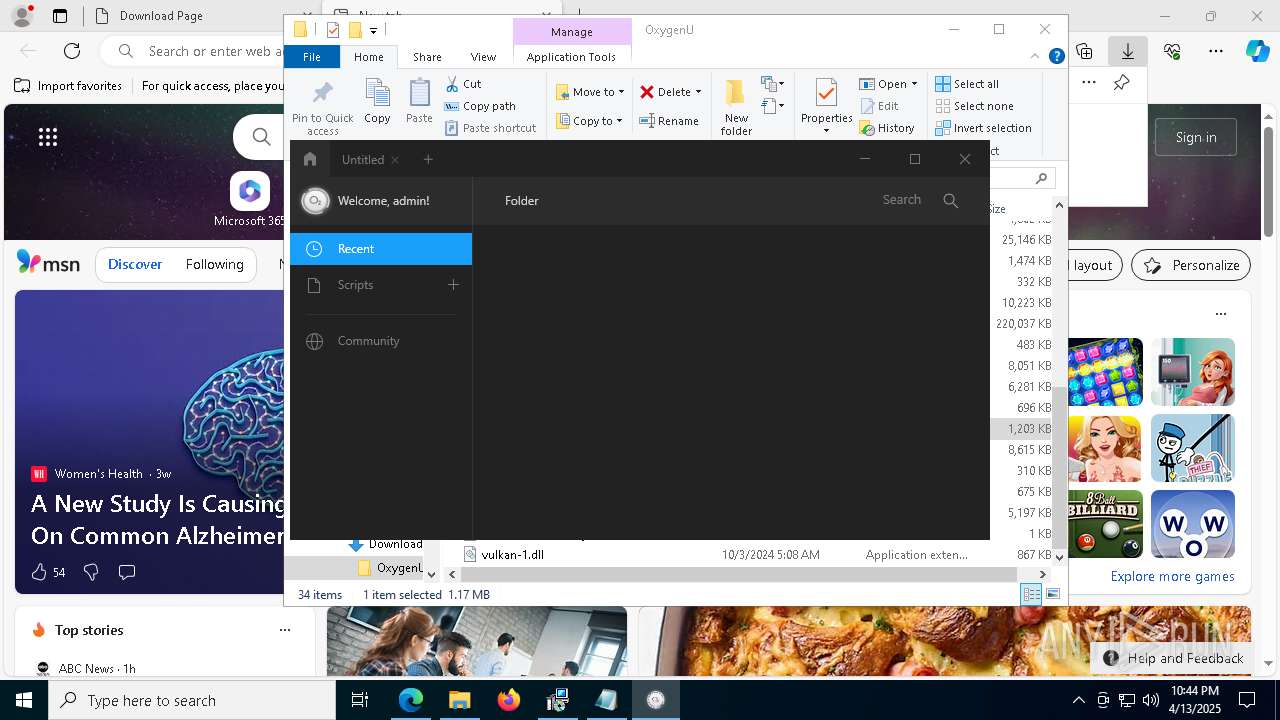
Task: Click the taskbar search box
Action: [192, 700]
